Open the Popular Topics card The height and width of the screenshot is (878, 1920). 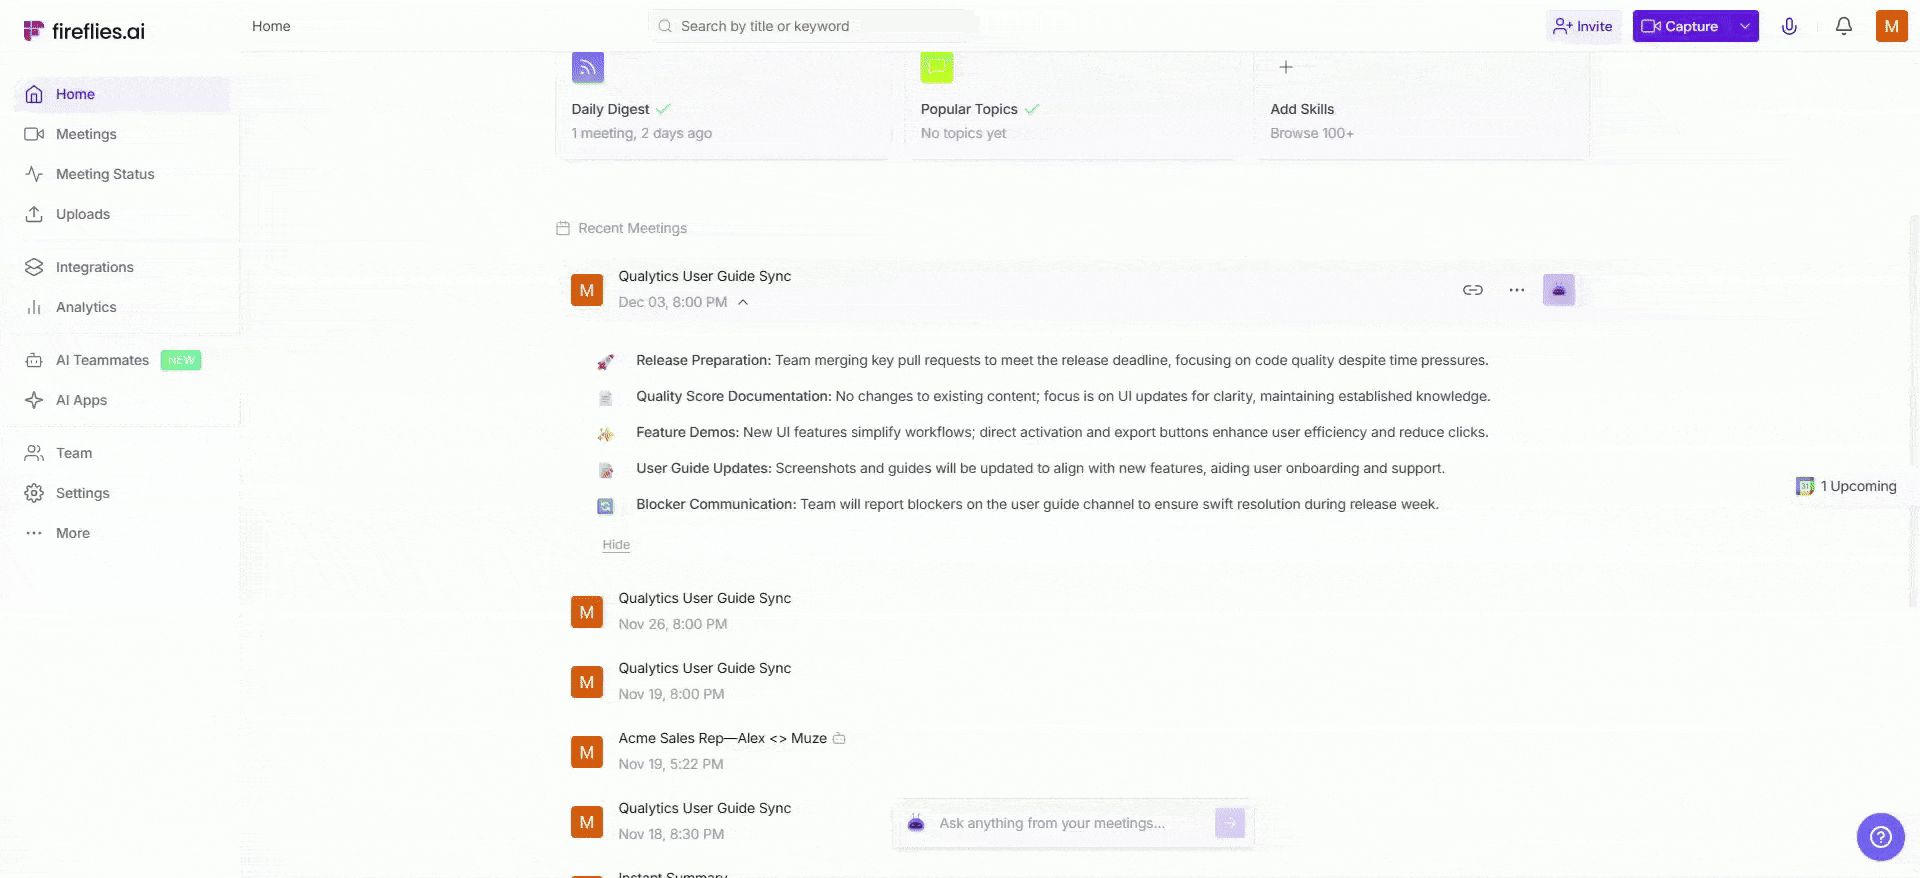(1073, 105)
